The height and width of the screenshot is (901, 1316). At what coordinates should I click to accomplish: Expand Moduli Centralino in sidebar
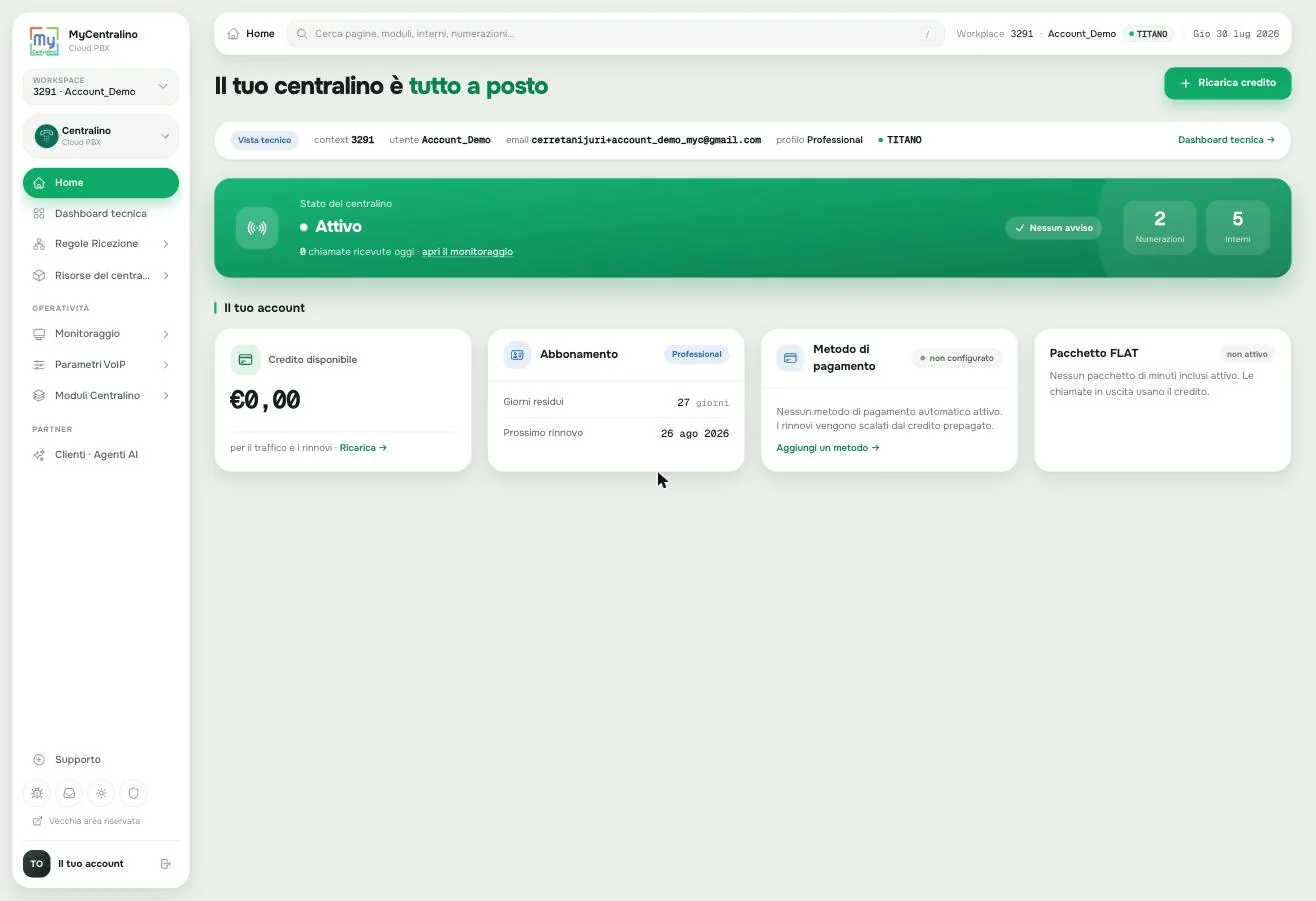[100, 396]
